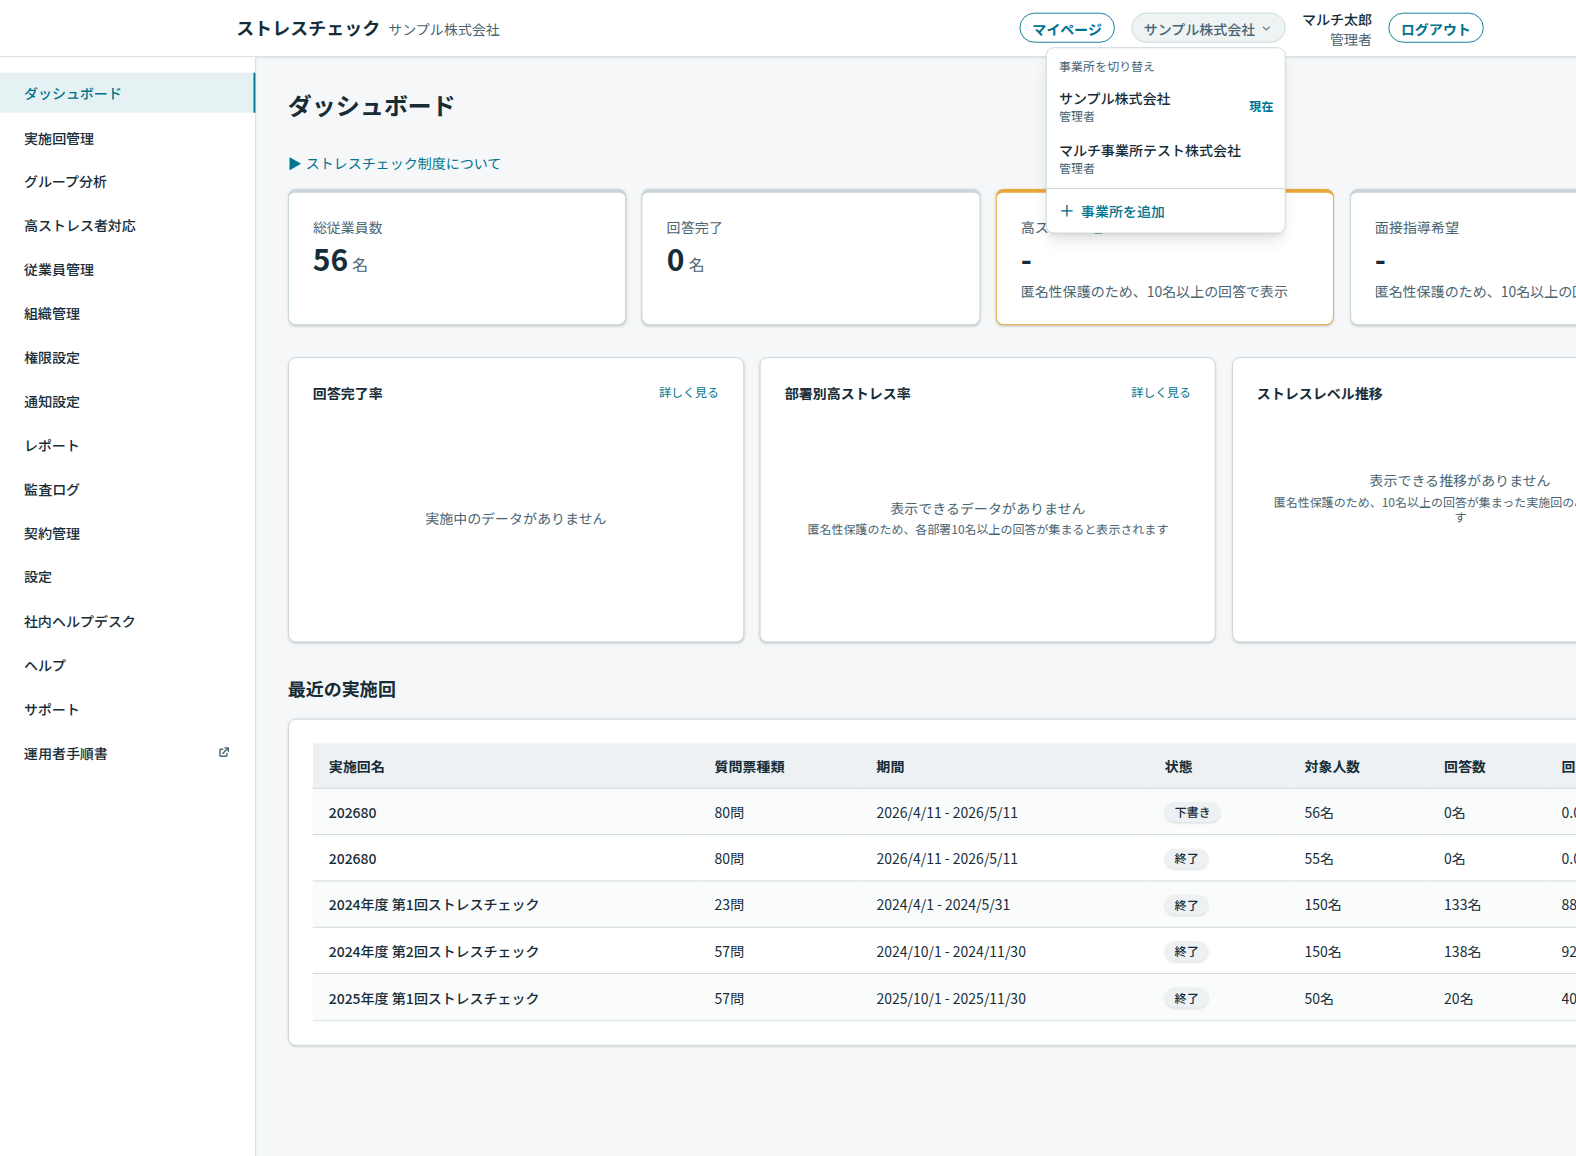Viewport: 1576px width, 1156px height.
Task: Open 2025年度 第1回ストレスチェック row
Action: tap(944, 998)
